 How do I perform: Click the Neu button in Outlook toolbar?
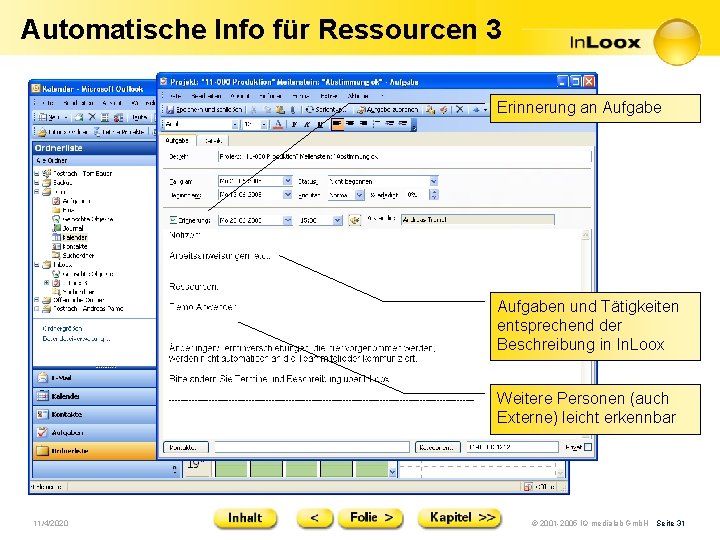(x=52, y=118)
